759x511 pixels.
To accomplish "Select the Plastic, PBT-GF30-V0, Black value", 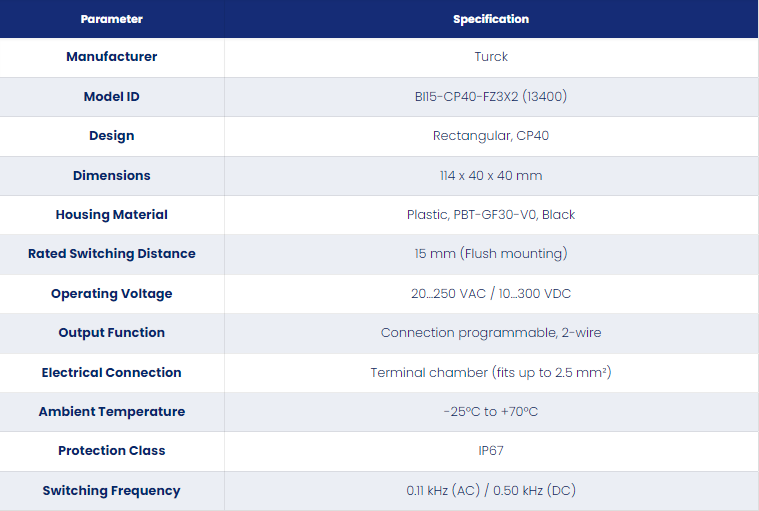I will click(x=491, y=214).
